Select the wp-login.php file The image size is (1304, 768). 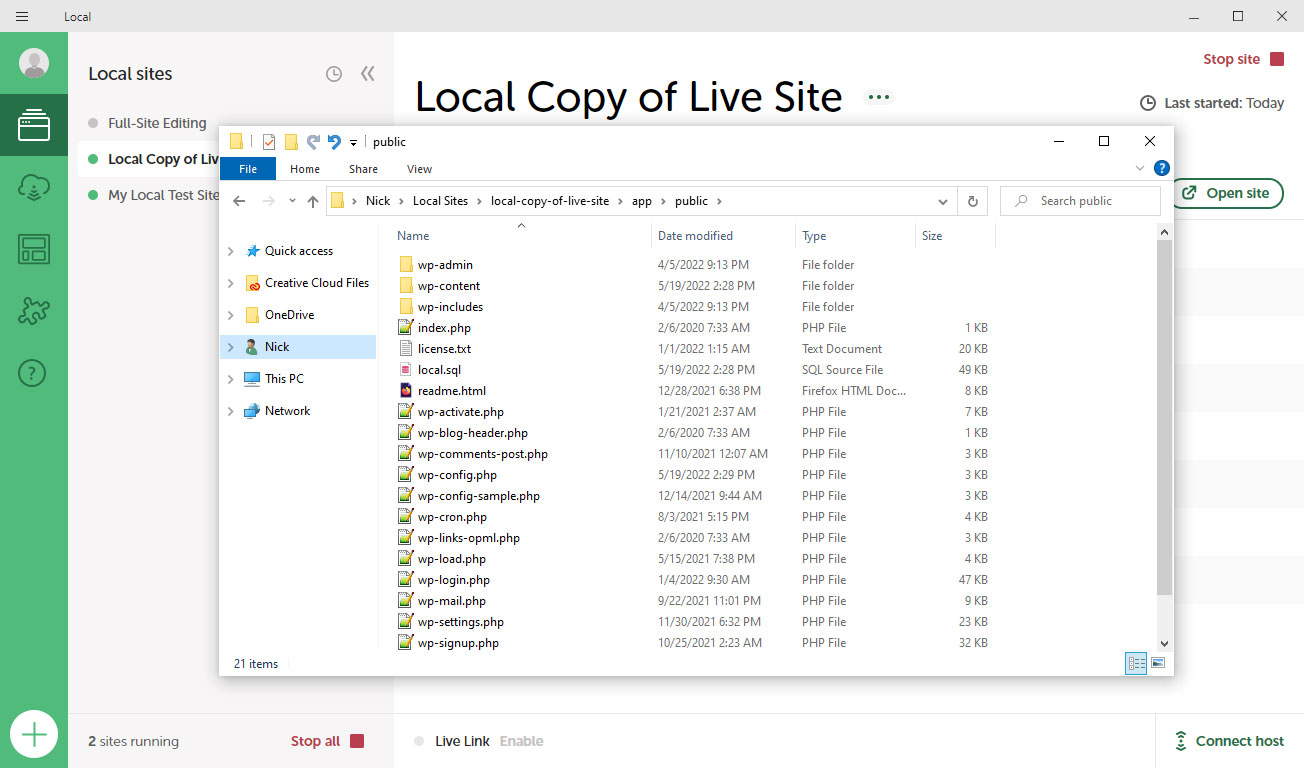coord(454,580)
